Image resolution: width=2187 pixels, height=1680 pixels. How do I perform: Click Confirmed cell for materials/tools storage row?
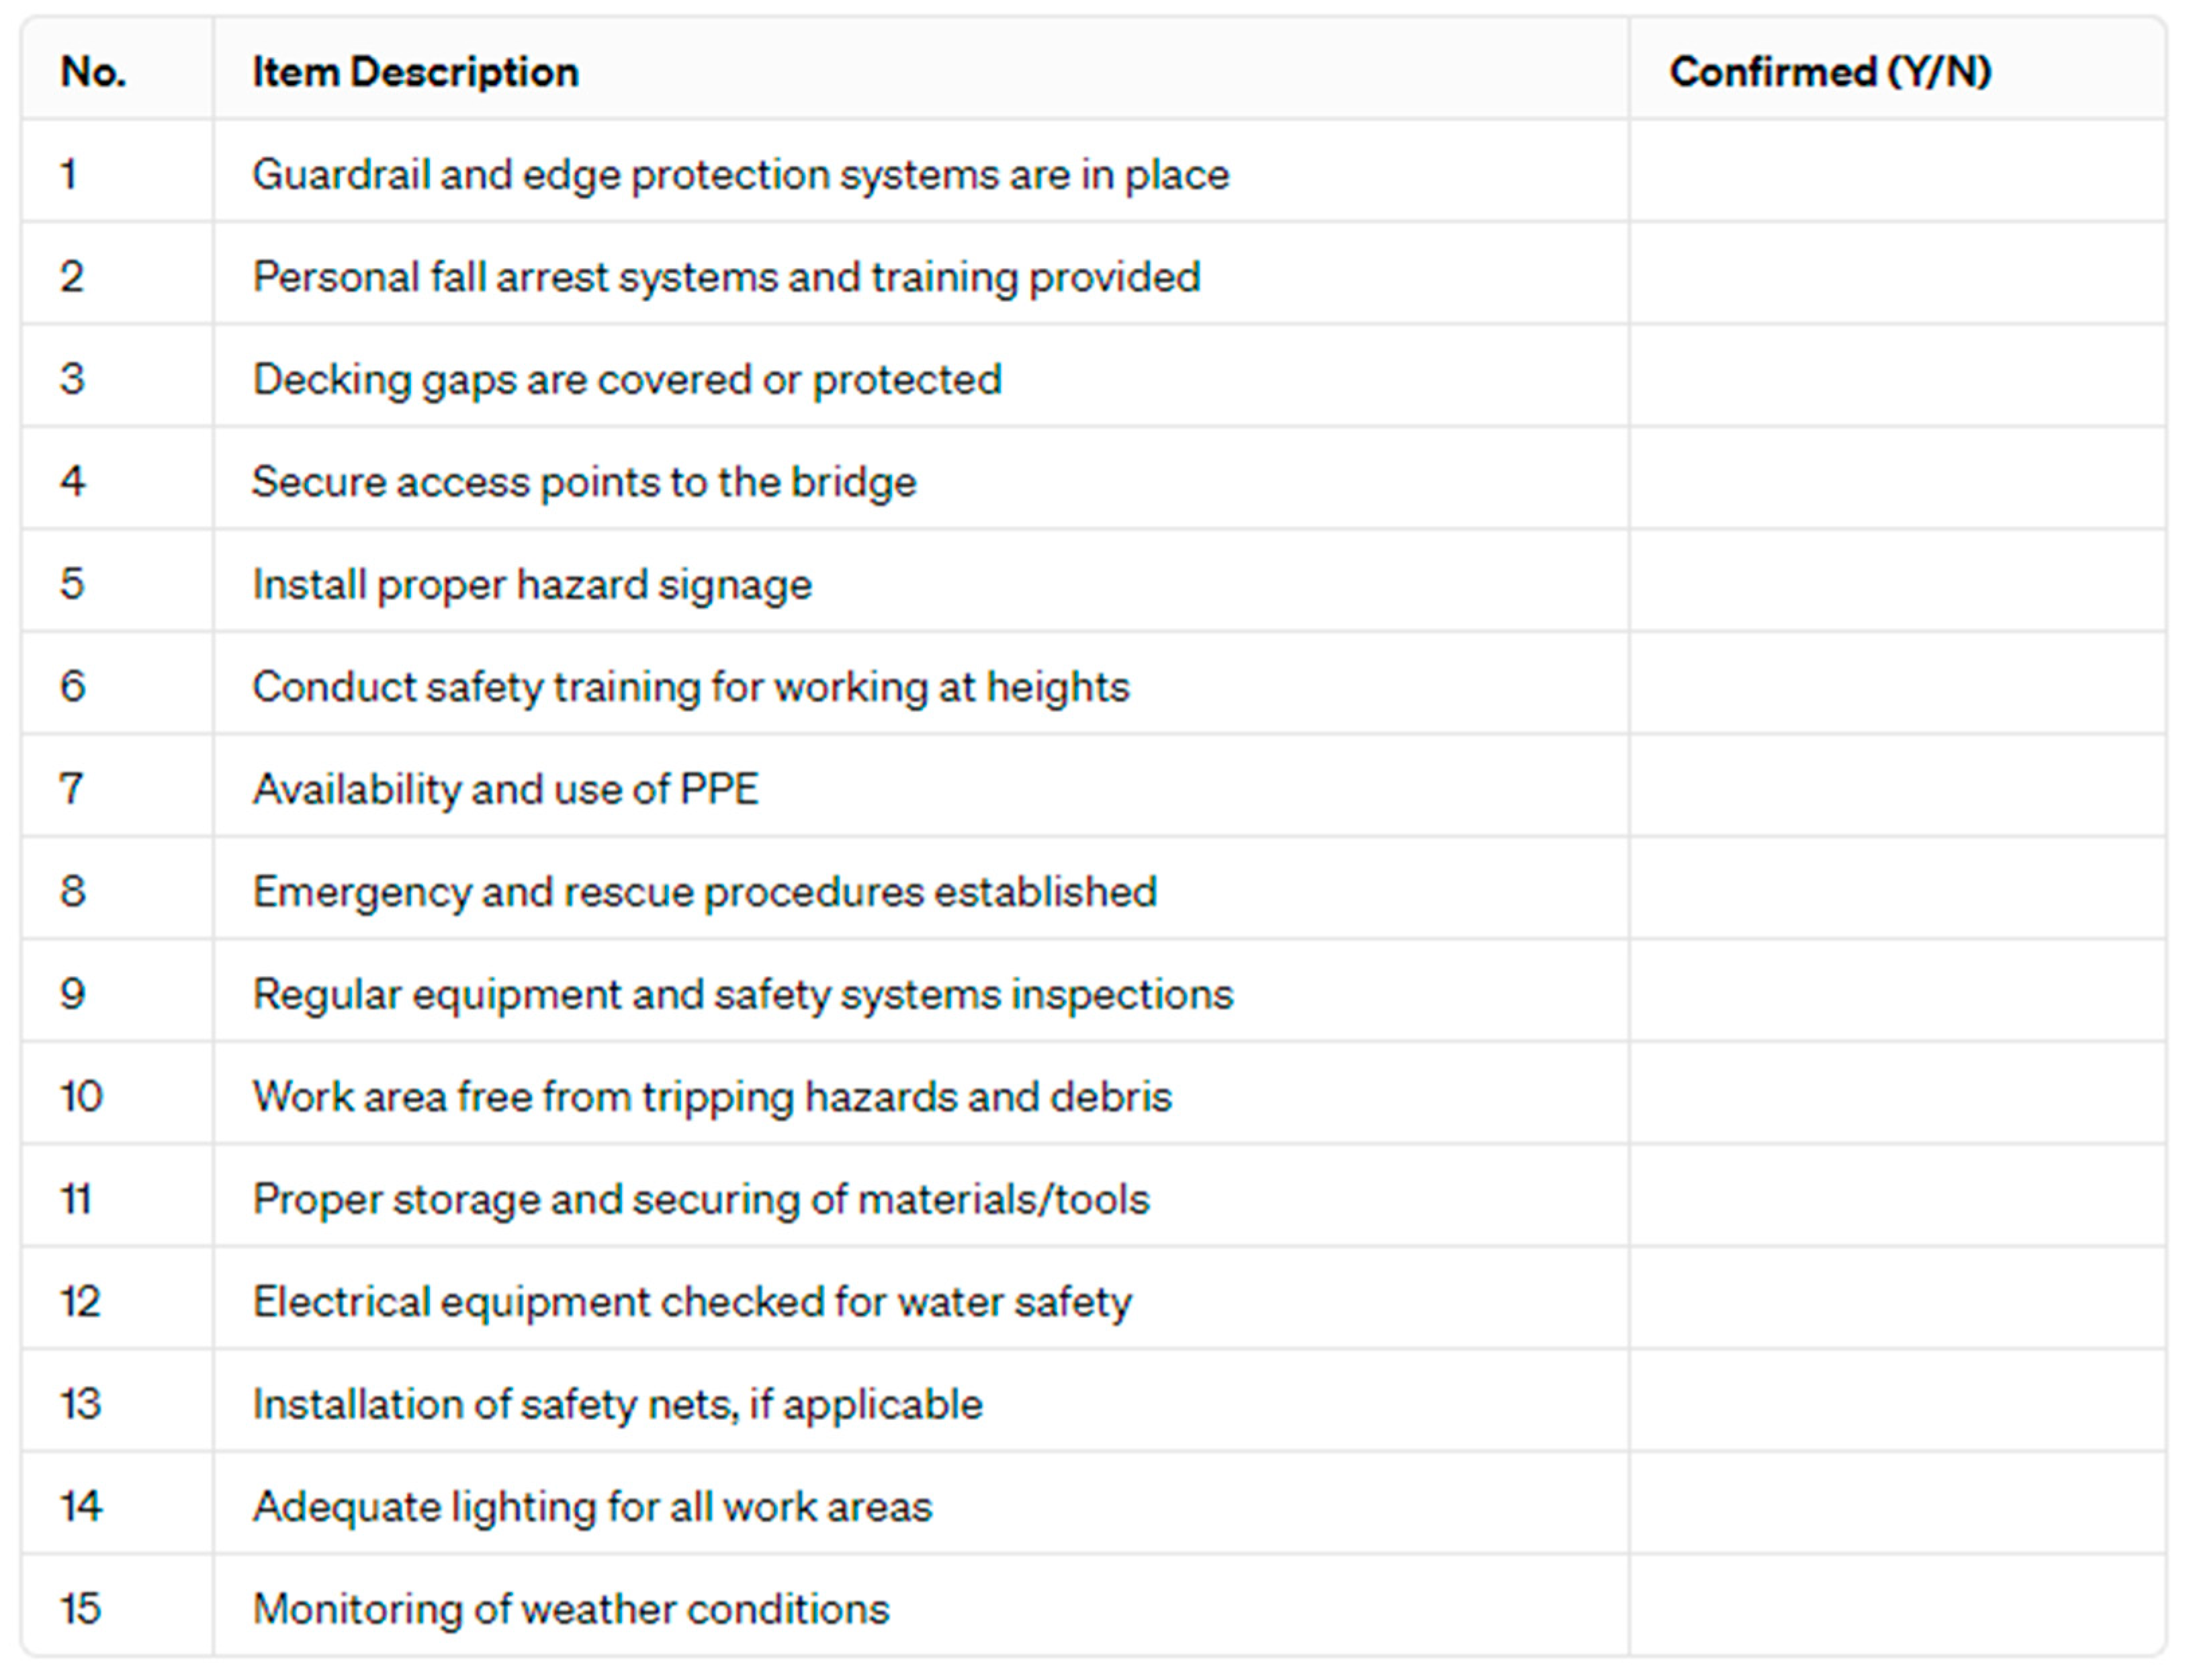click(x=1896, y=1198)
